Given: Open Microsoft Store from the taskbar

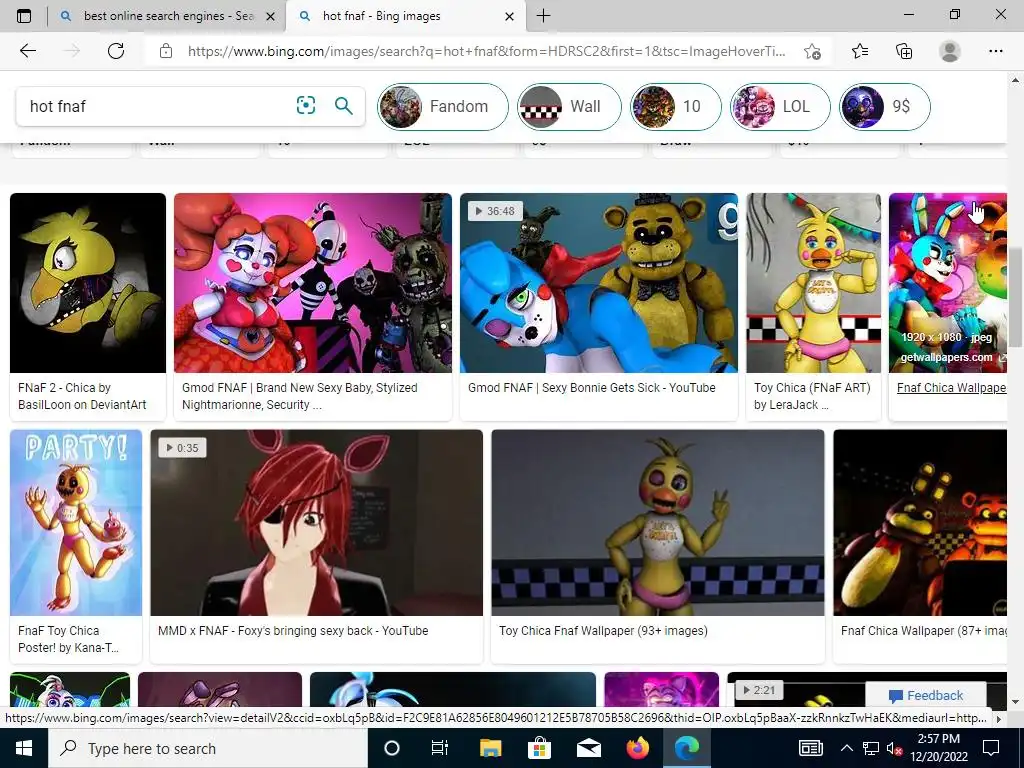Looking at the screenshot, I should tap(539, 748).
